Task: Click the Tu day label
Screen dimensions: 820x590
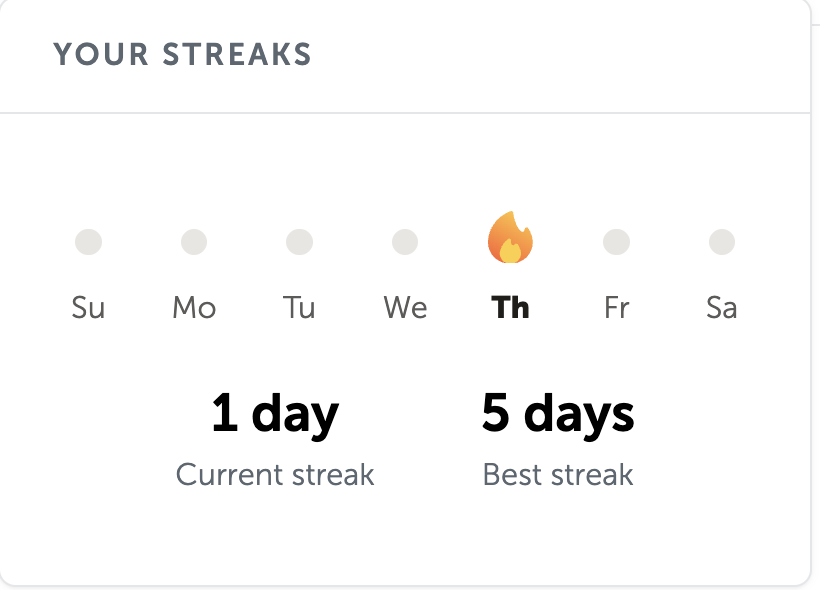Action: coord(299,307)
